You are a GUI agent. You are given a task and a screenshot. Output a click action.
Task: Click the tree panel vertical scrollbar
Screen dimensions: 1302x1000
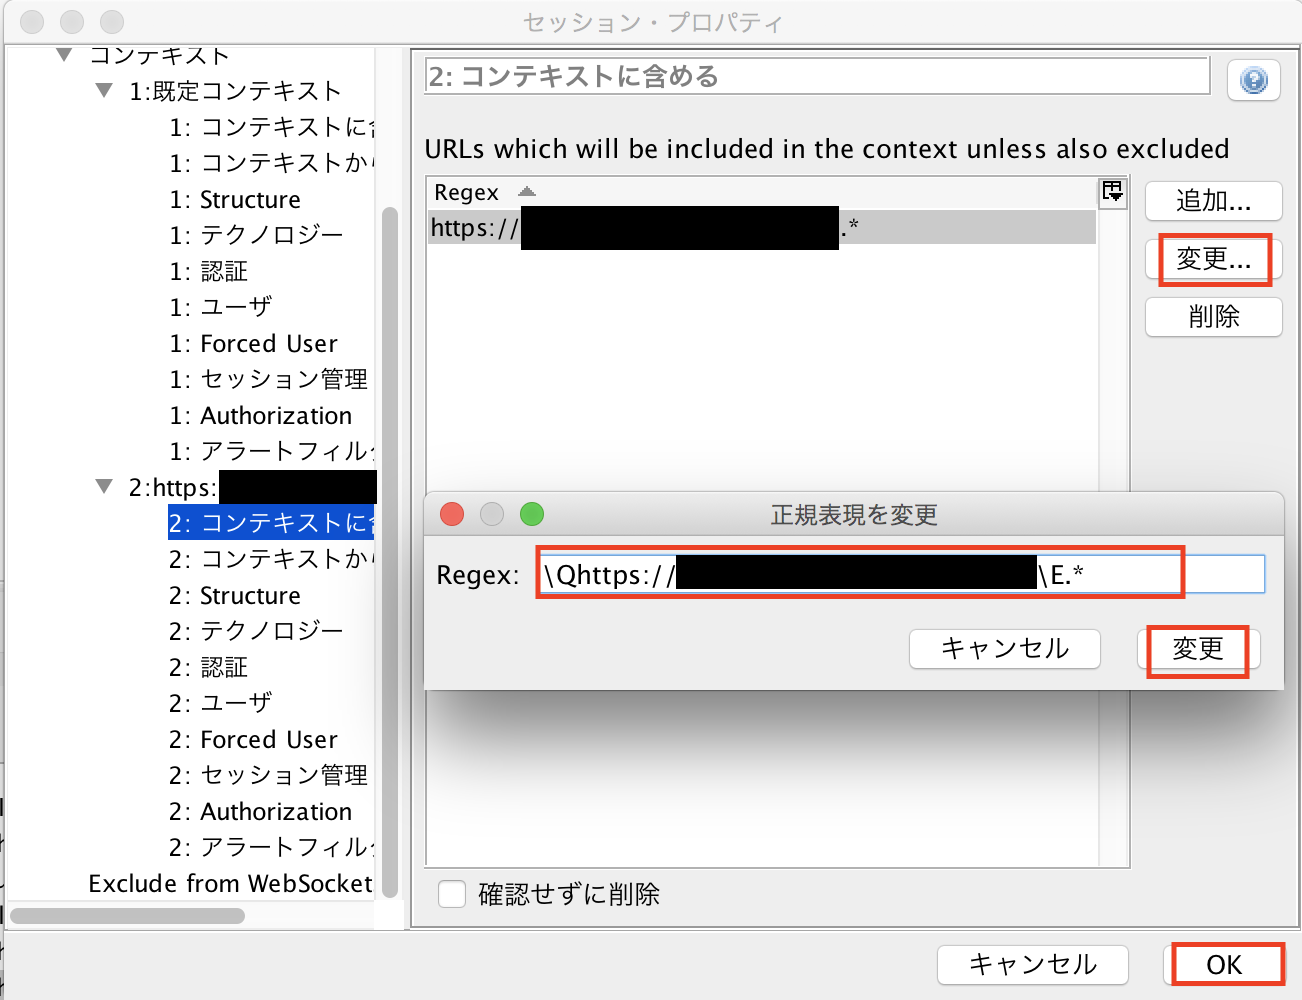click(x=390, y=550)
